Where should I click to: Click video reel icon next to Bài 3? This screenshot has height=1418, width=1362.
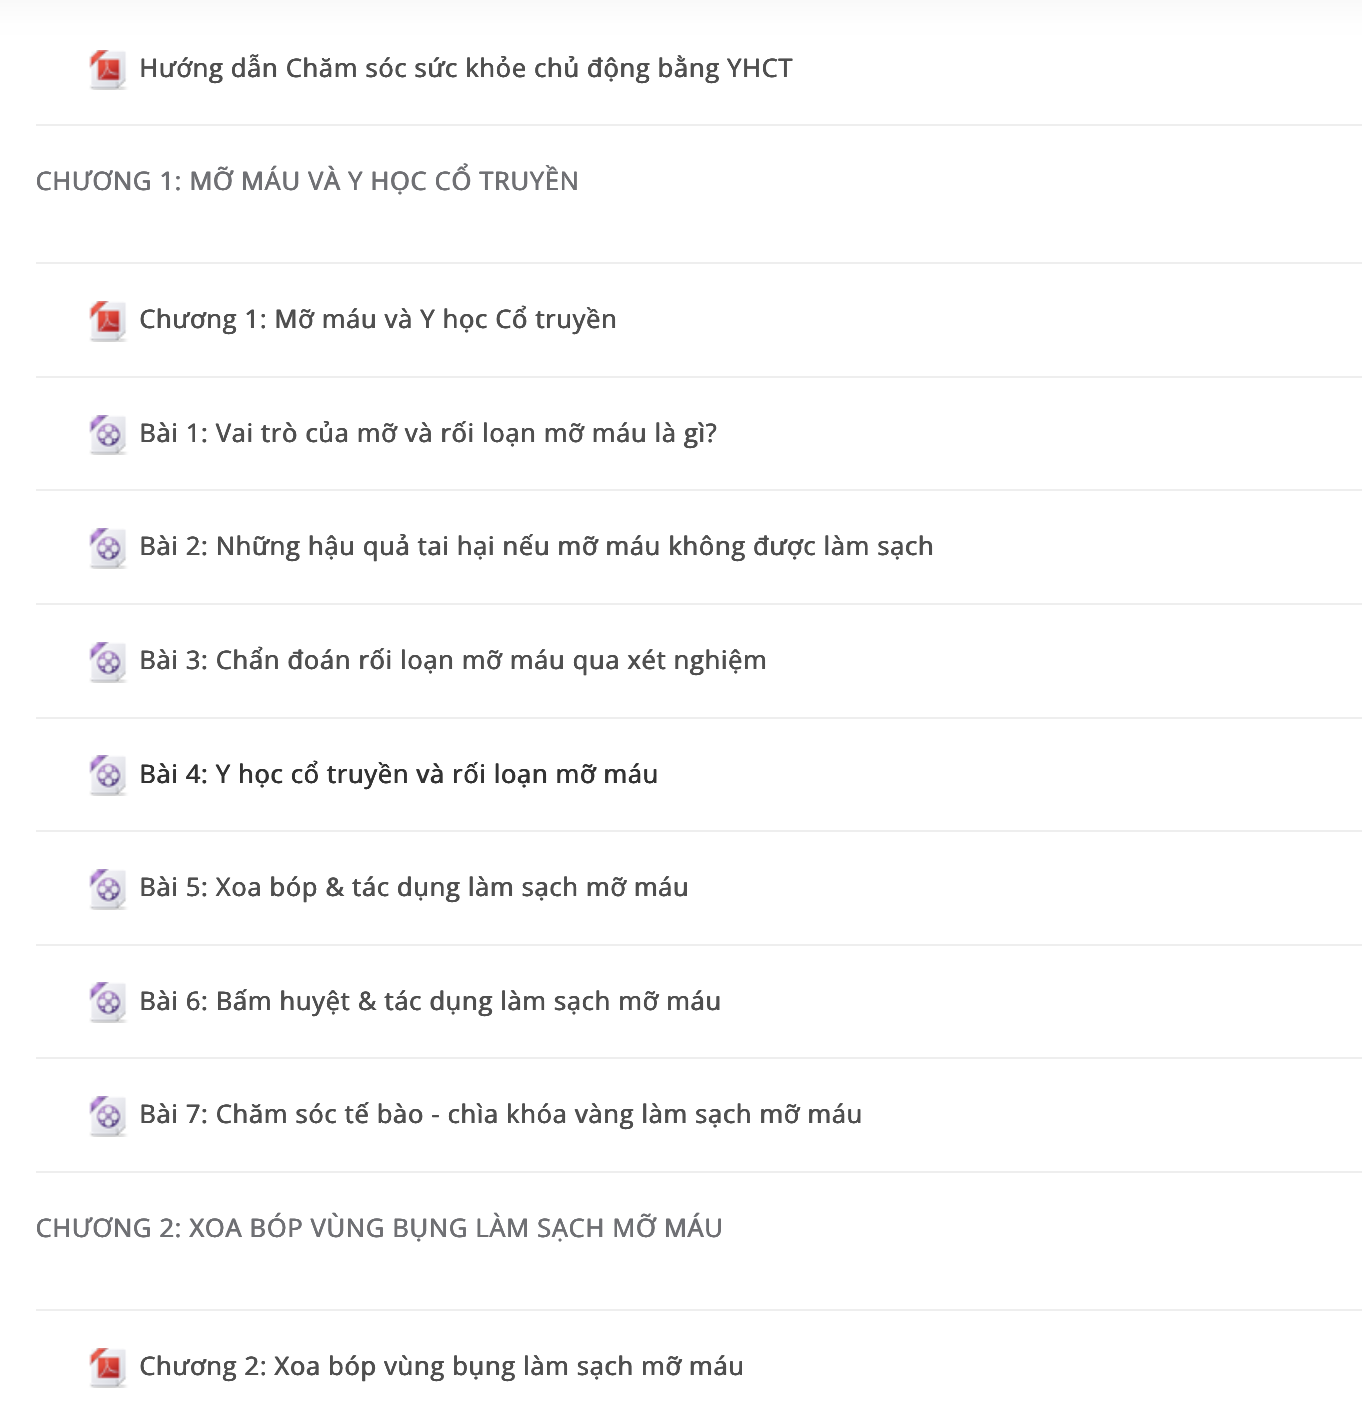[x=108, y=661]
